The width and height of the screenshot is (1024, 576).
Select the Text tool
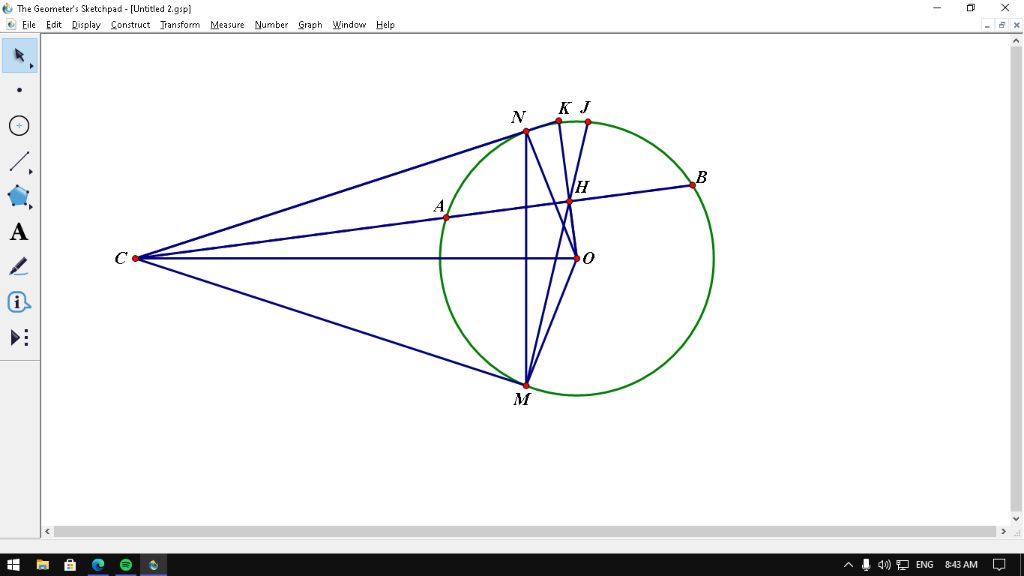click(19, 232)
